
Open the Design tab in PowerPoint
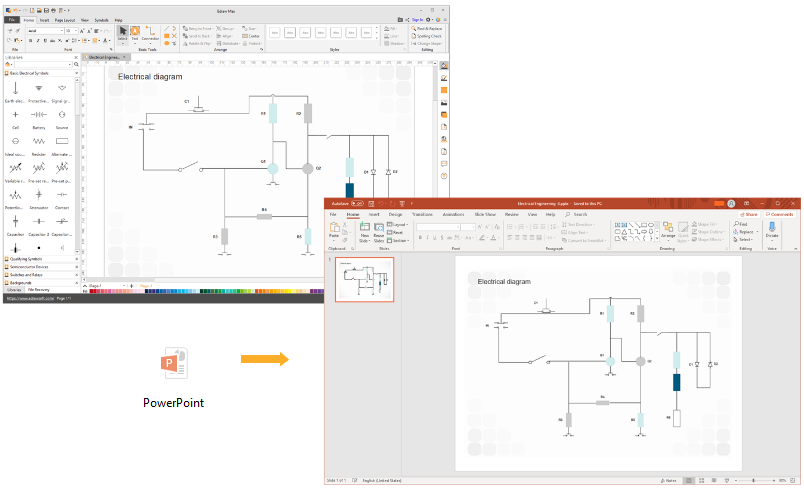coord(395,214)
